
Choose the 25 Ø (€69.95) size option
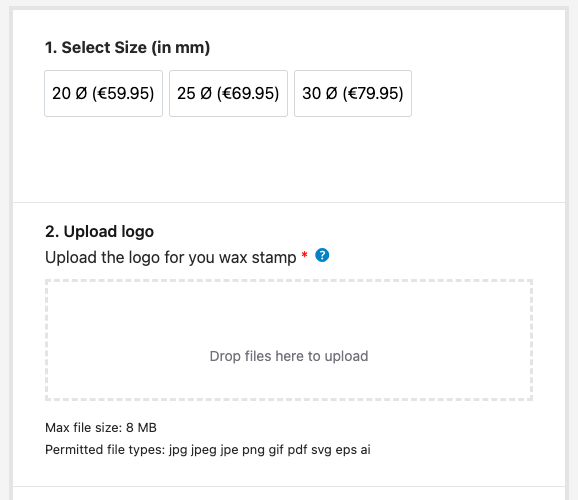(x=228, y=94)
